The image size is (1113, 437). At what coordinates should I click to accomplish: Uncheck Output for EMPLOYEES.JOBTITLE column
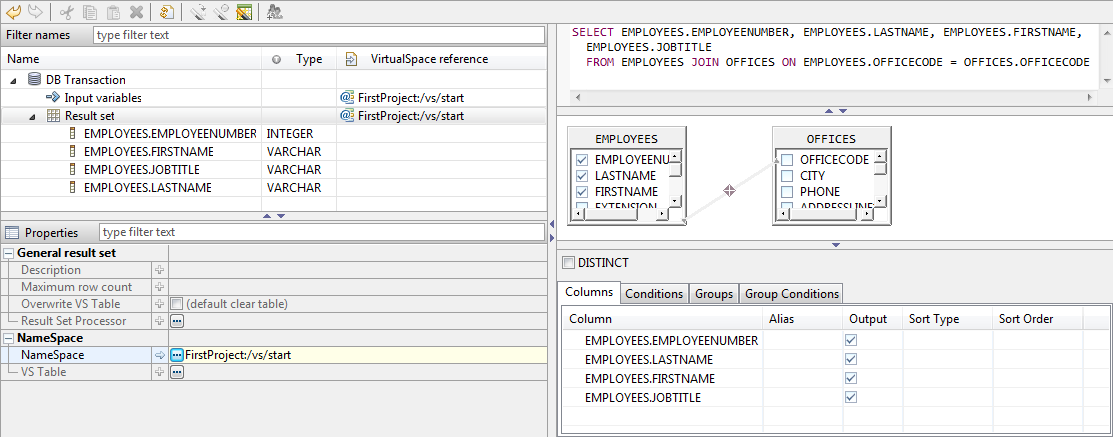tap(851, 397)
